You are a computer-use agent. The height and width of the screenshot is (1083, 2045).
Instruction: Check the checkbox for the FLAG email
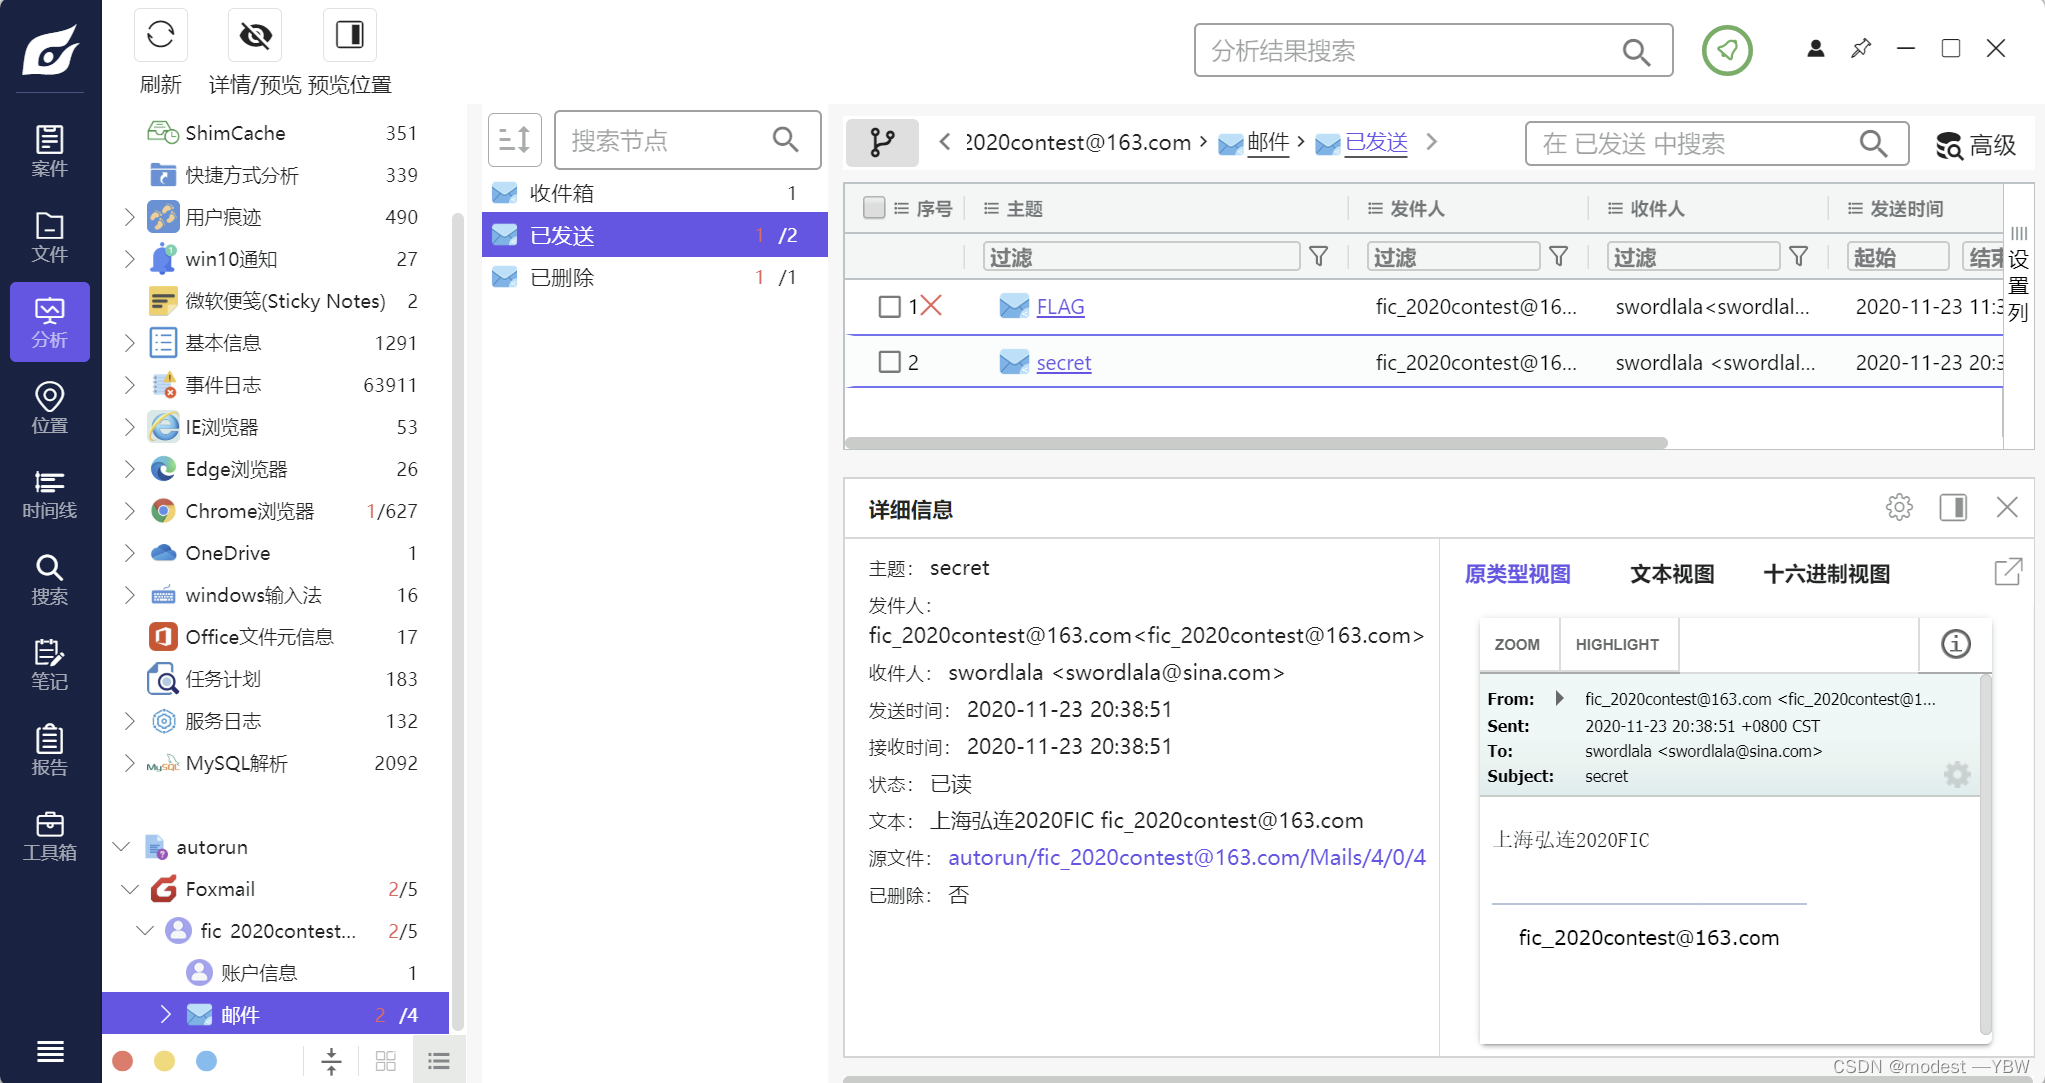(889, 307)
